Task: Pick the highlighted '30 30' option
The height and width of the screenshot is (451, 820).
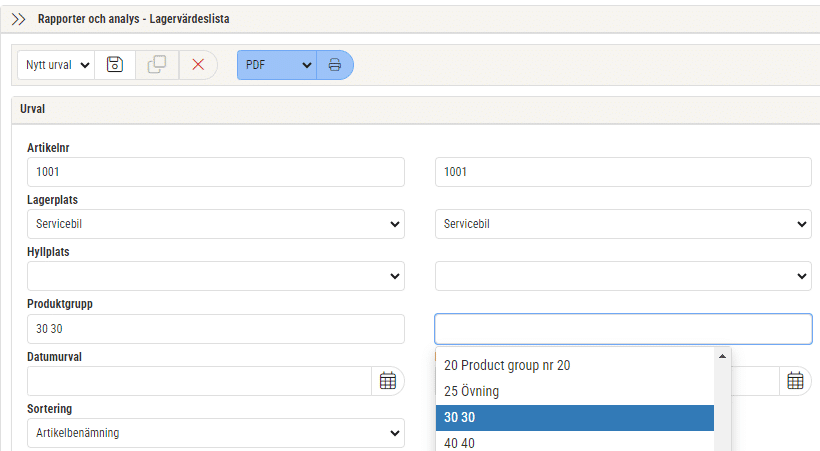Action: [x=575, y=418]
